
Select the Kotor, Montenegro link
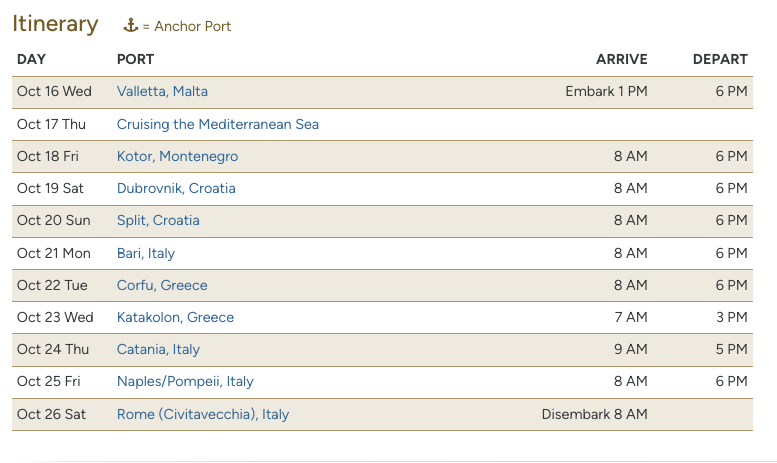177,157
